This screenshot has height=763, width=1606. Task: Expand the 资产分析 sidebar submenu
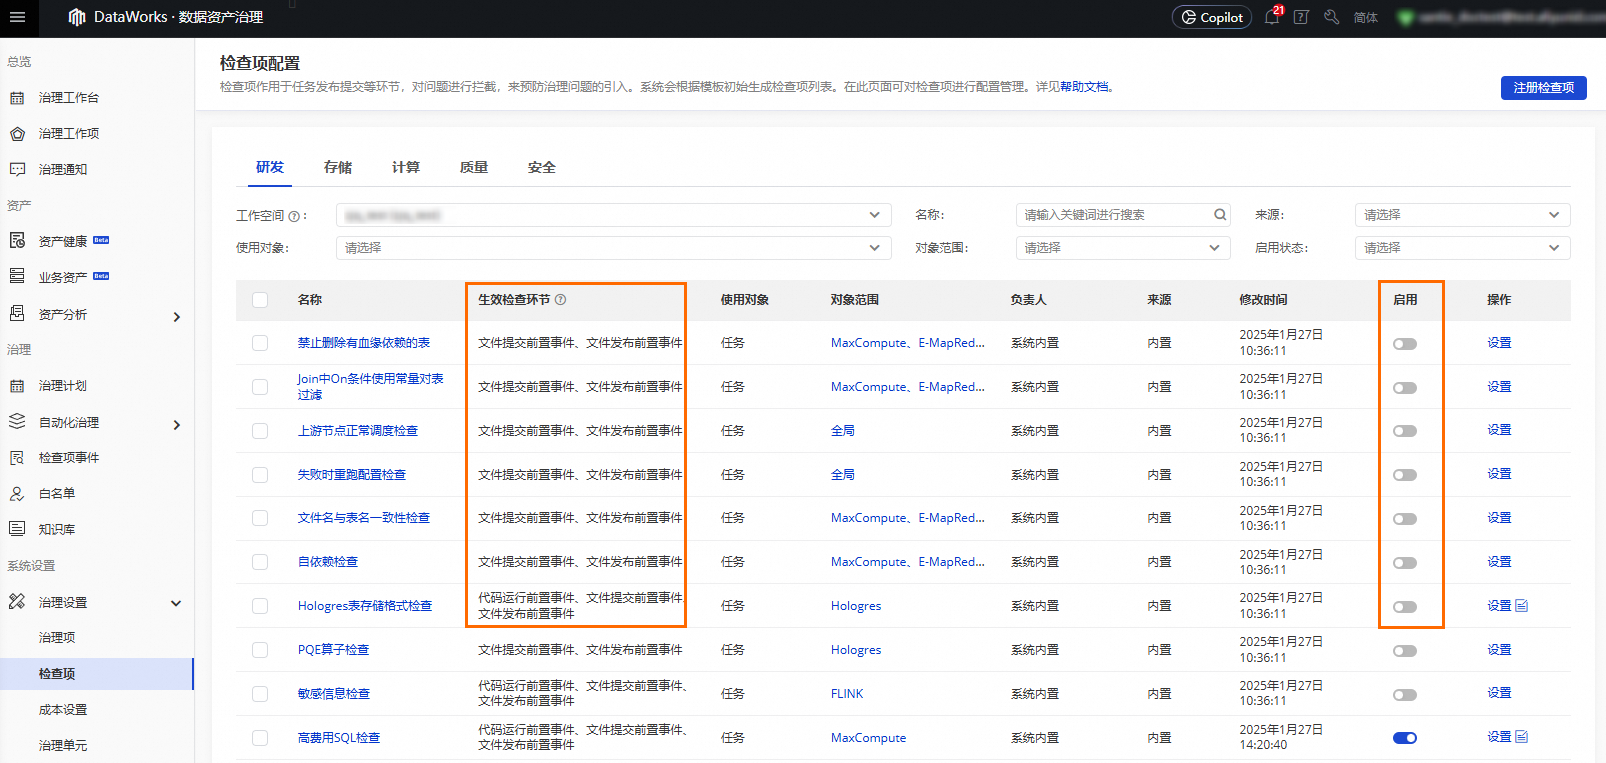click(x=176, y=316)
